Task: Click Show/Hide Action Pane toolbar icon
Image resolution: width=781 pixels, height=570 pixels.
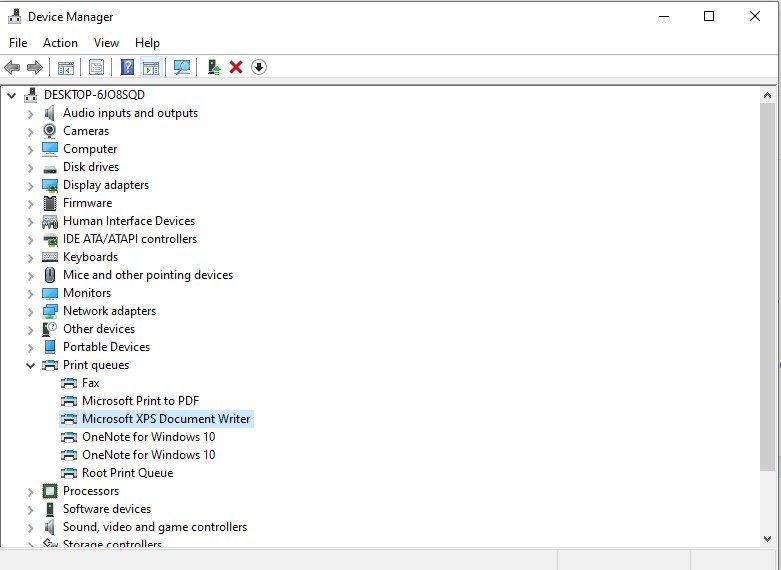Action: pyautogui.click(x=151, y=67)
